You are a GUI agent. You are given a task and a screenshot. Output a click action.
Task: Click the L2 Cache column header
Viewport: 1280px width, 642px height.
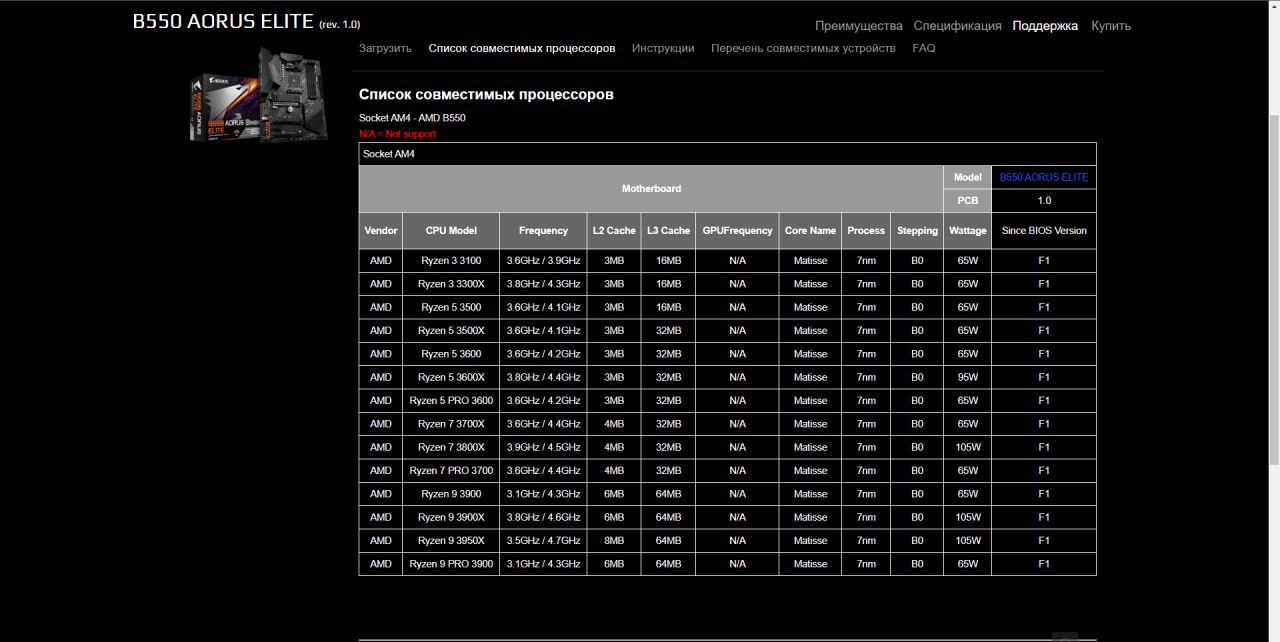(614, 230)
